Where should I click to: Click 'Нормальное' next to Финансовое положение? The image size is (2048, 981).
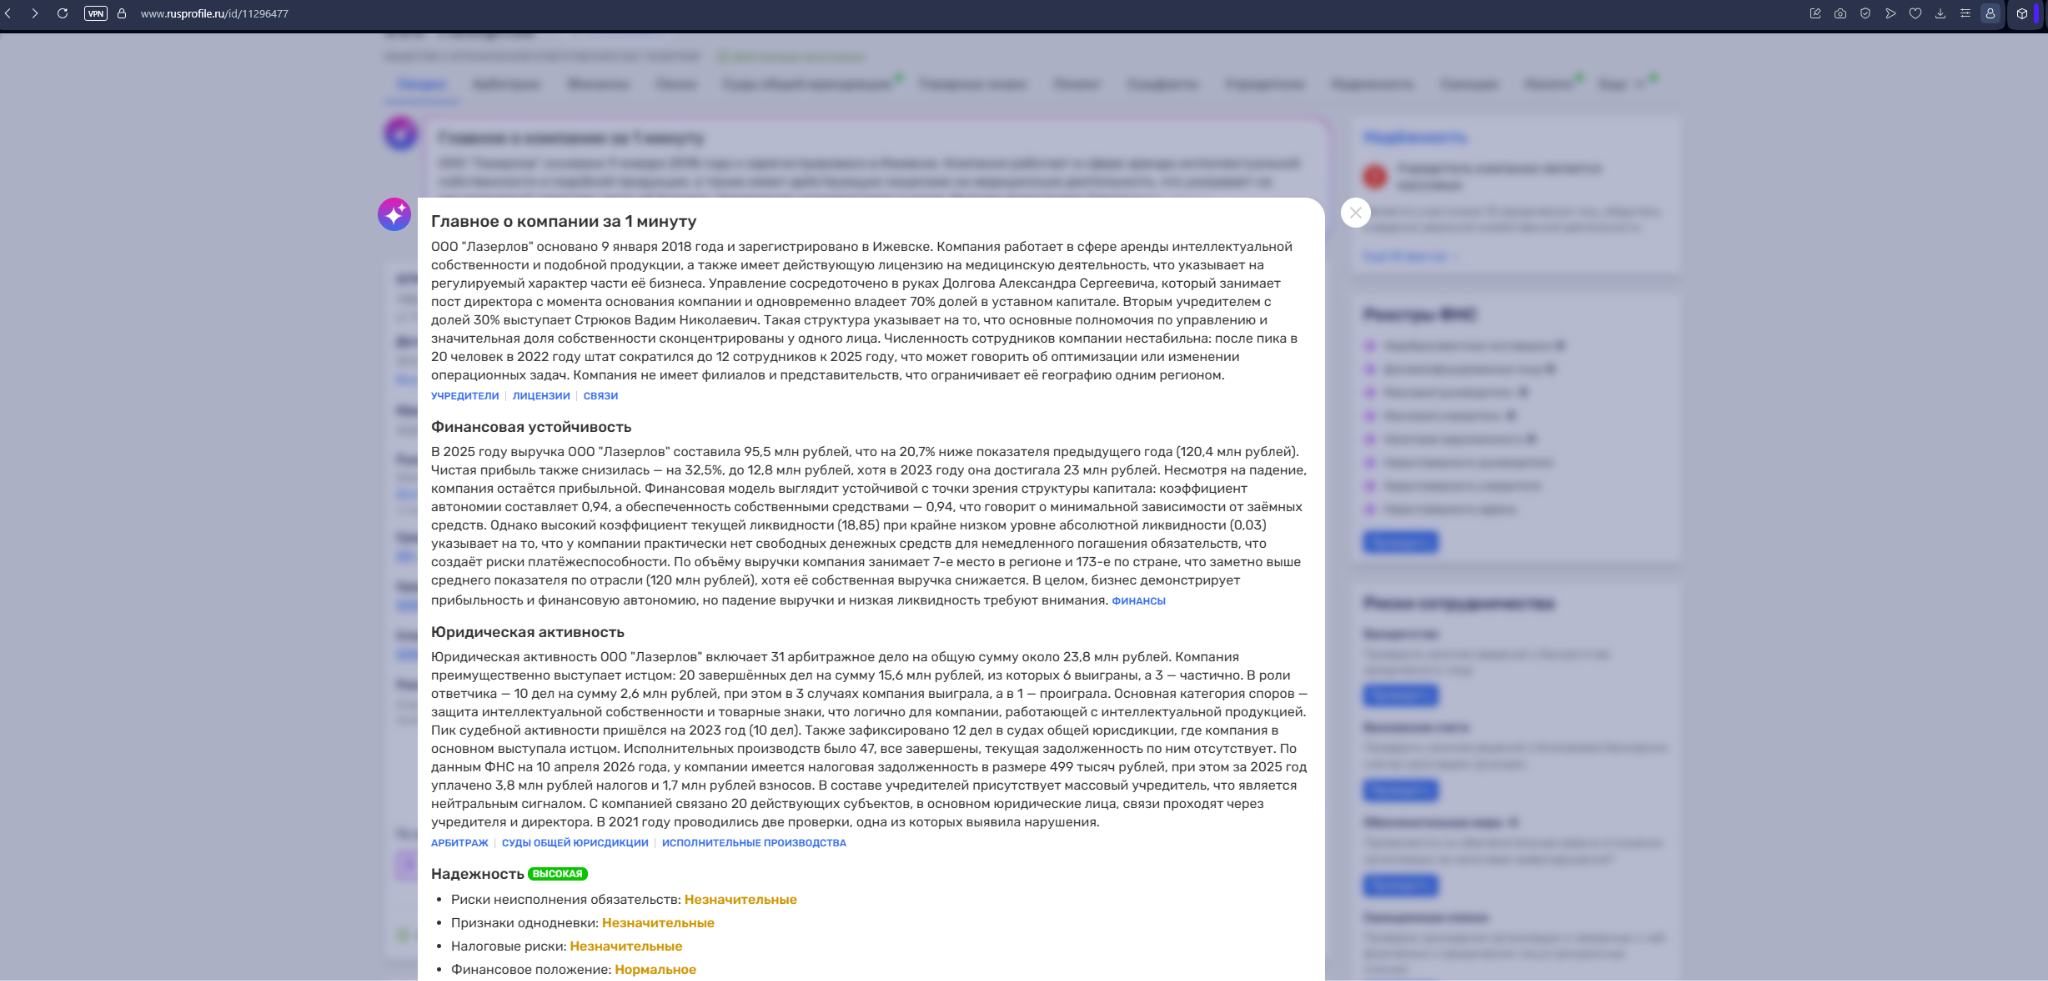(x=655, y=970)
